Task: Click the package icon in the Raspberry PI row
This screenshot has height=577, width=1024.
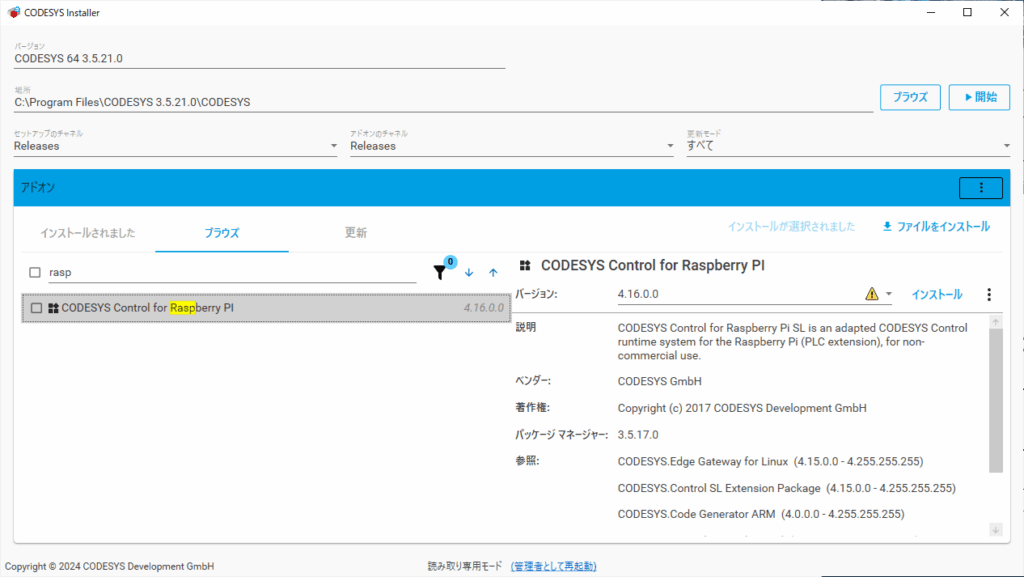Action: (54, 308)
